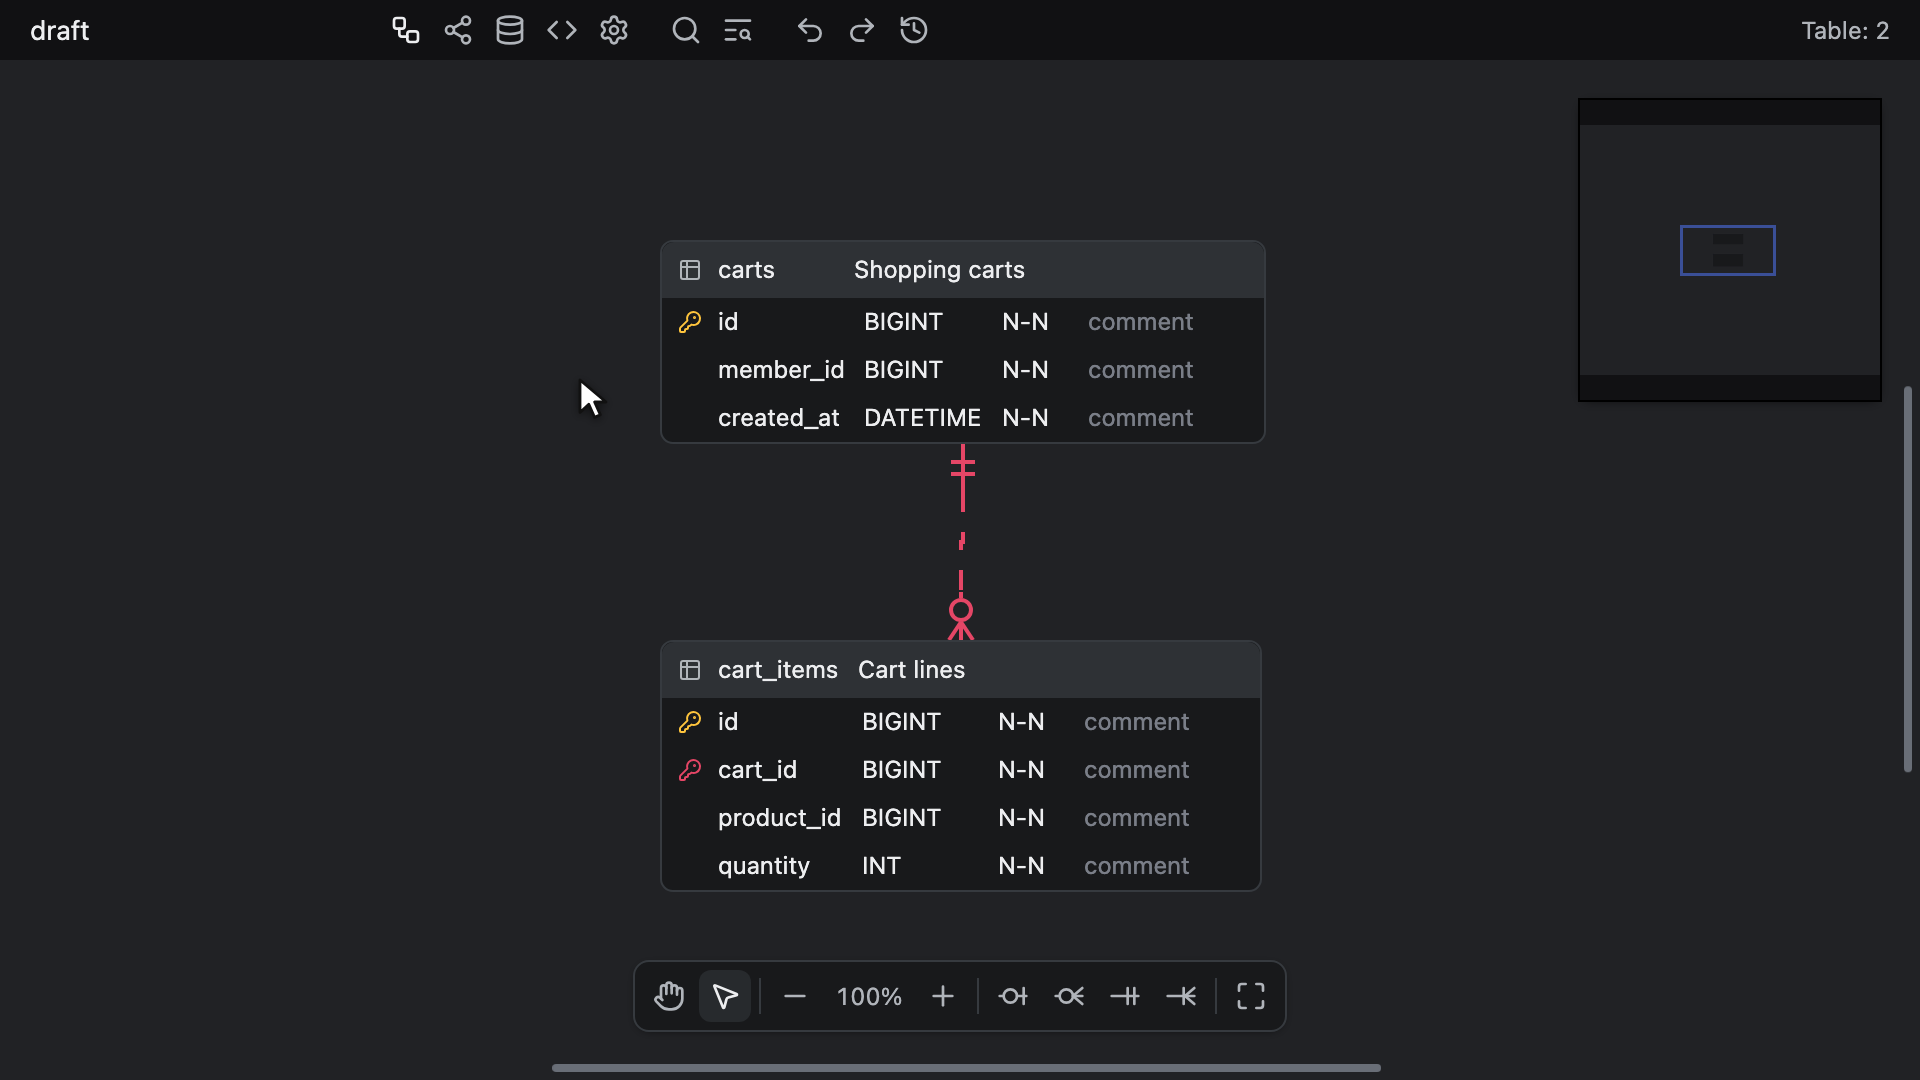Select one-only relationship tool

(x=1125, y=996)
